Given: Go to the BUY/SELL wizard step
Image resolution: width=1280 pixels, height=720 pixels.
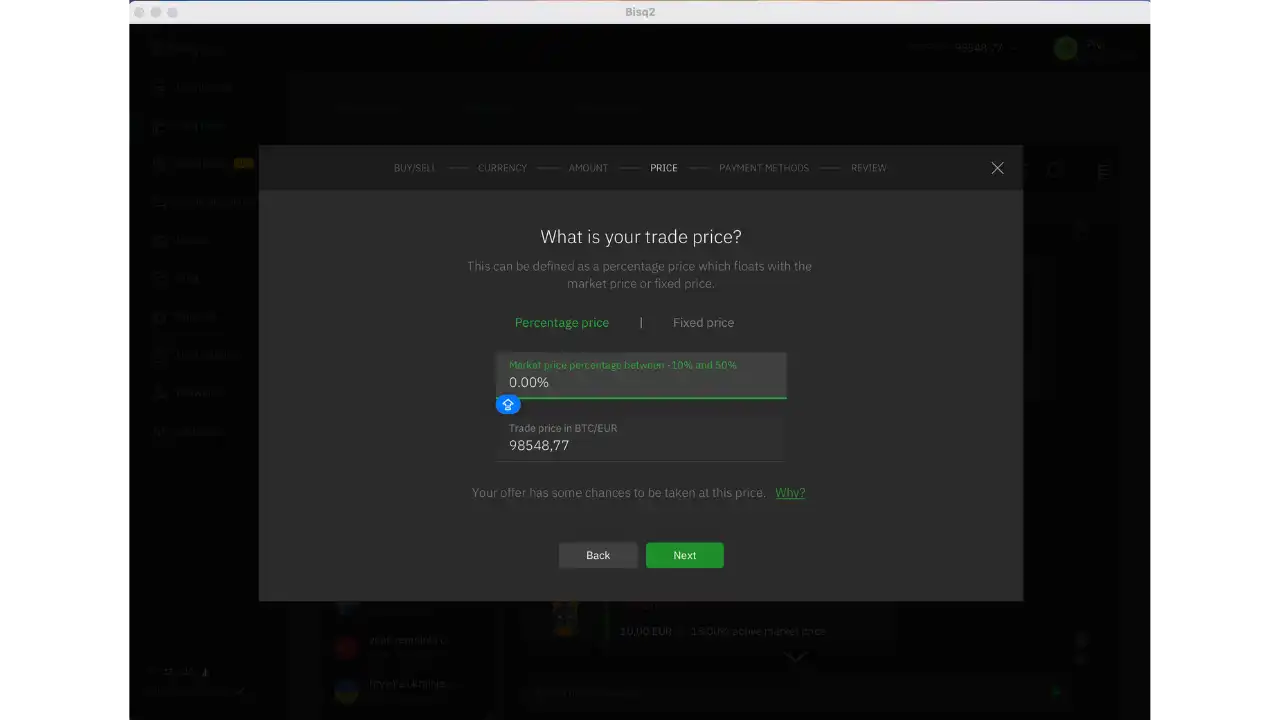Looking at the screenshot, I should (414, 168).
